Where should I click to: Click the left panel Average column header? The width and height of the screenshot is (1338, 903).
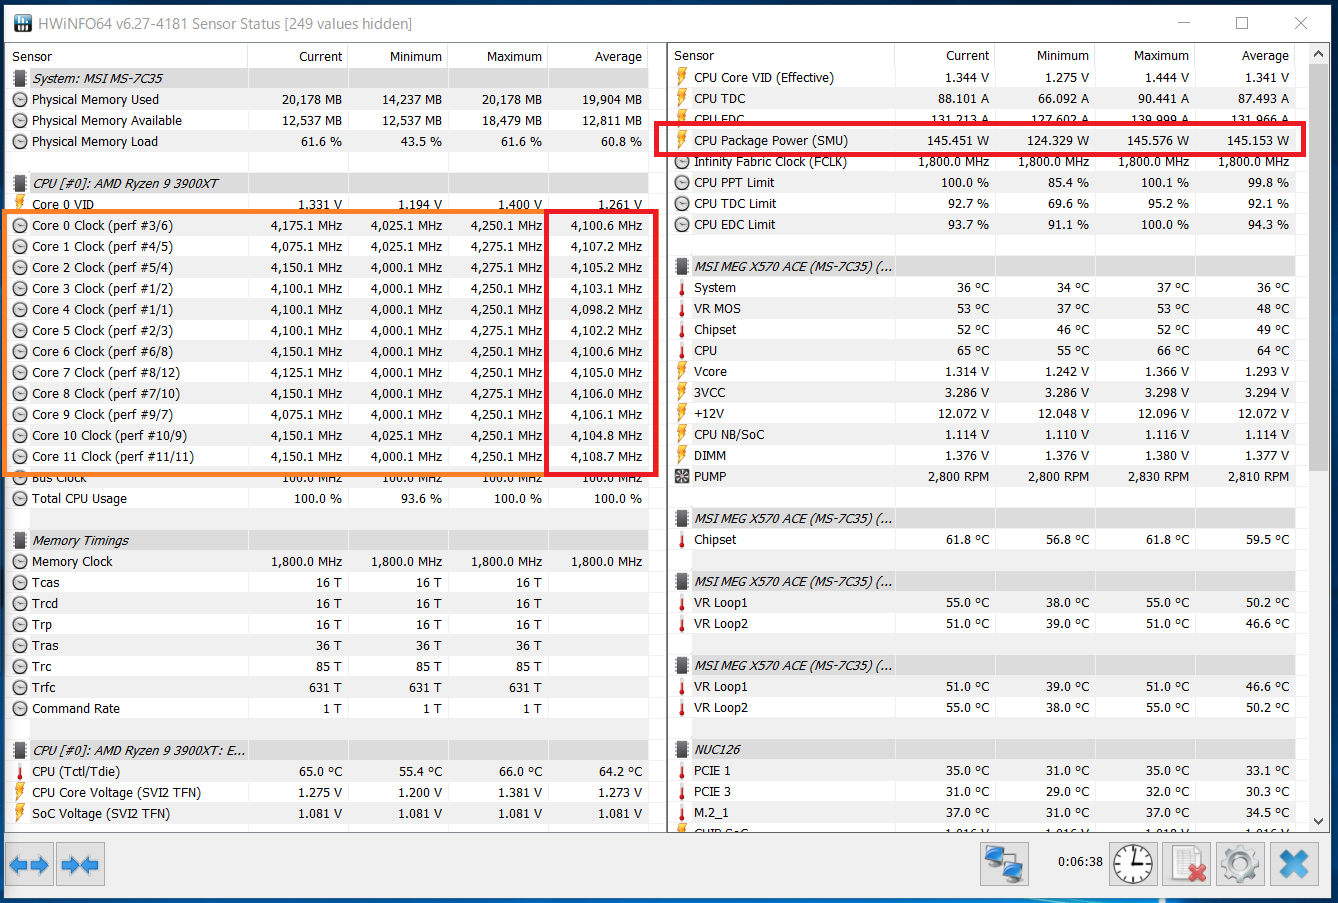click(x=598, y=56)
